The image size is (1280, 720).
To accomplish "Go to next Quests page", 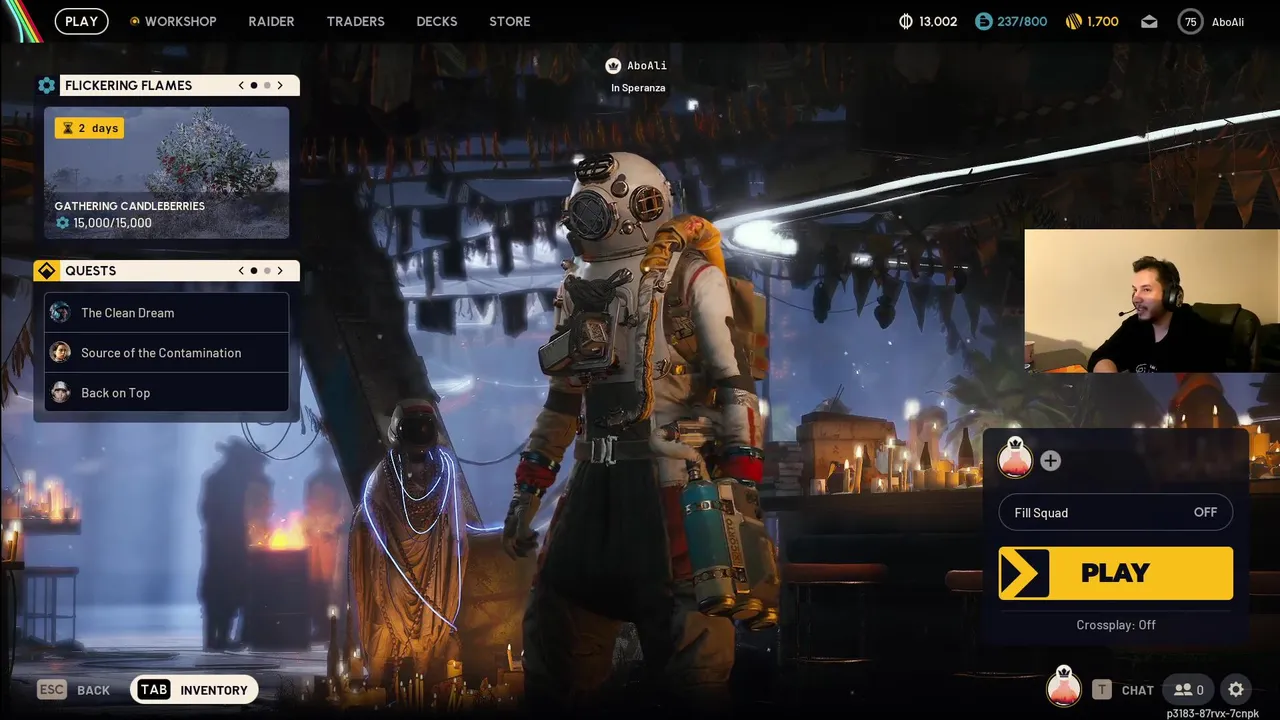I will (280, 271).
